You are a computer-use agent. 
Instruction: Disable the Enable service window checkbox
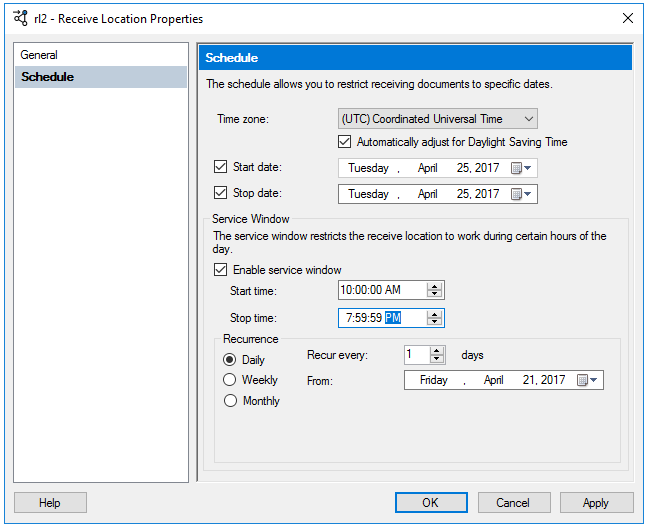click(x=221, y=270)
